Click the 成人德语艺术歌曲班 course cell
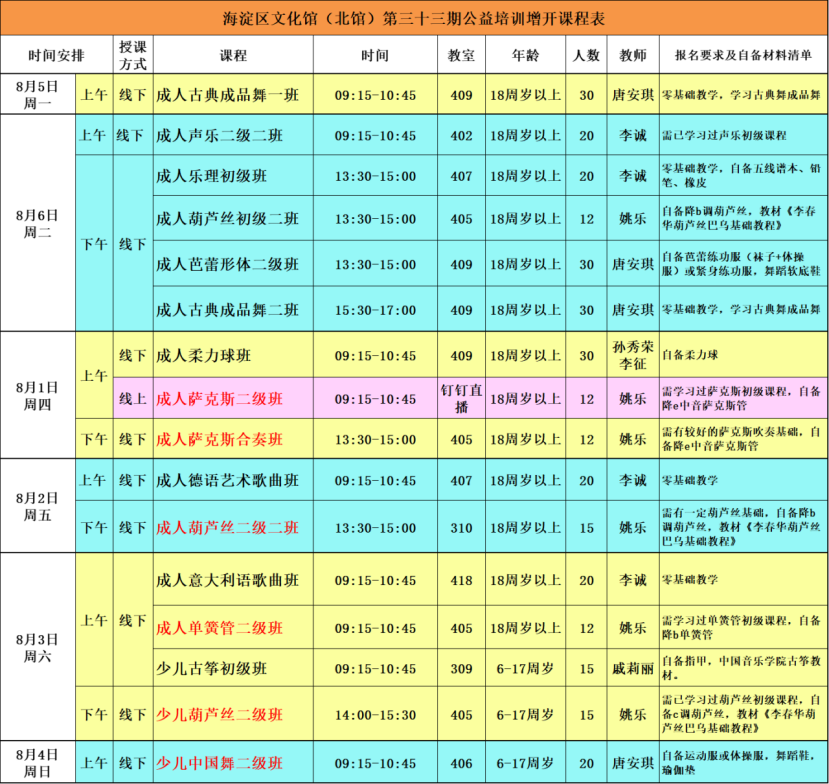 [x=228, y=481]
